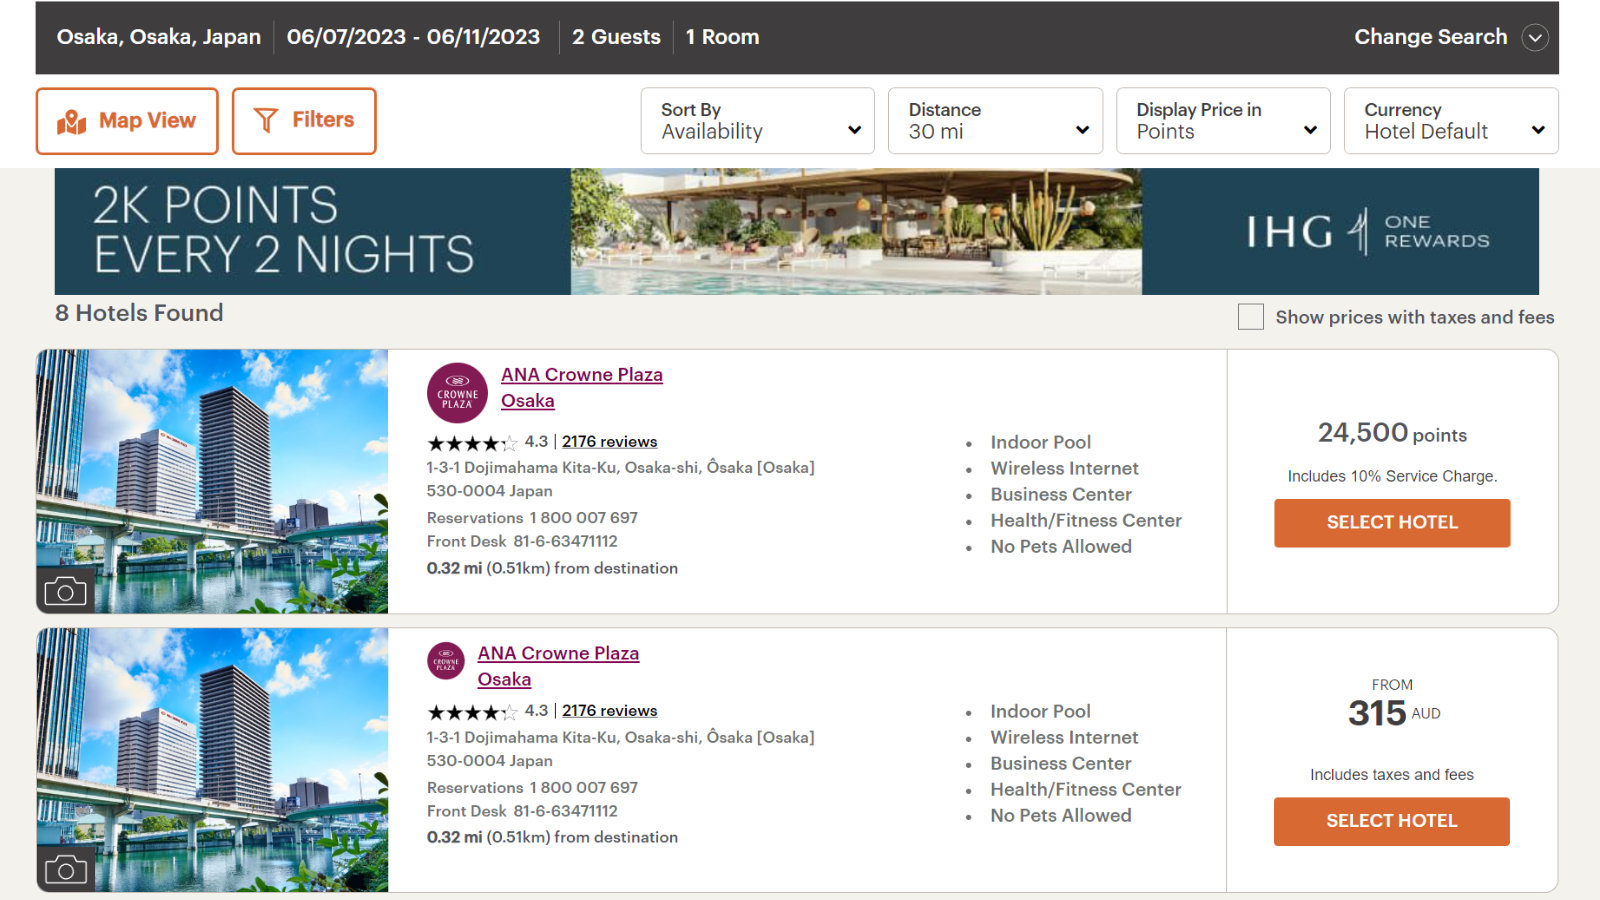Click Front Desk 81-6-63471112 in second card
Viewport: 1600px width, 900px height.
(x=522, y=811)
